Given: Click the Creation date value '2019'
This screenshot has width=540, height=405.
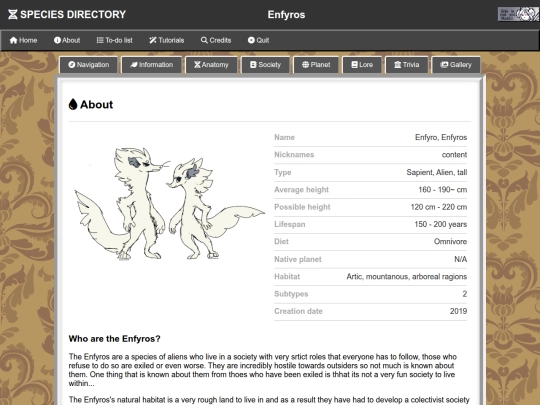Looking at the screenshot, I should (458, 311).
